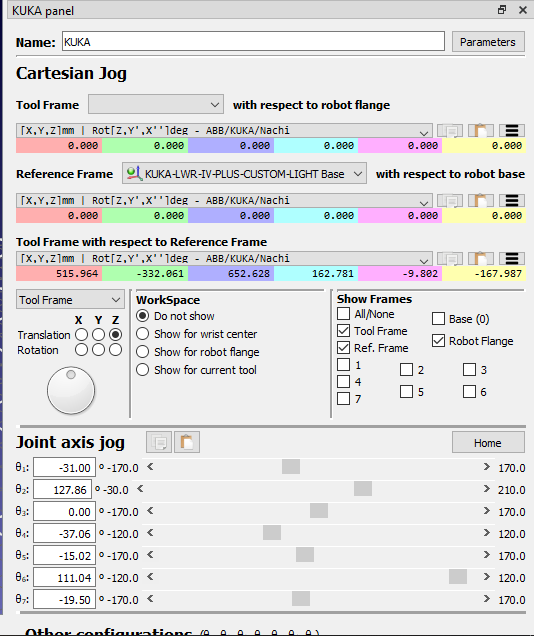Jog θ3 left with the decrease arrow
The width and height of the screenshot is (534, 636).
pyautogui.click(x=150, y=511)
